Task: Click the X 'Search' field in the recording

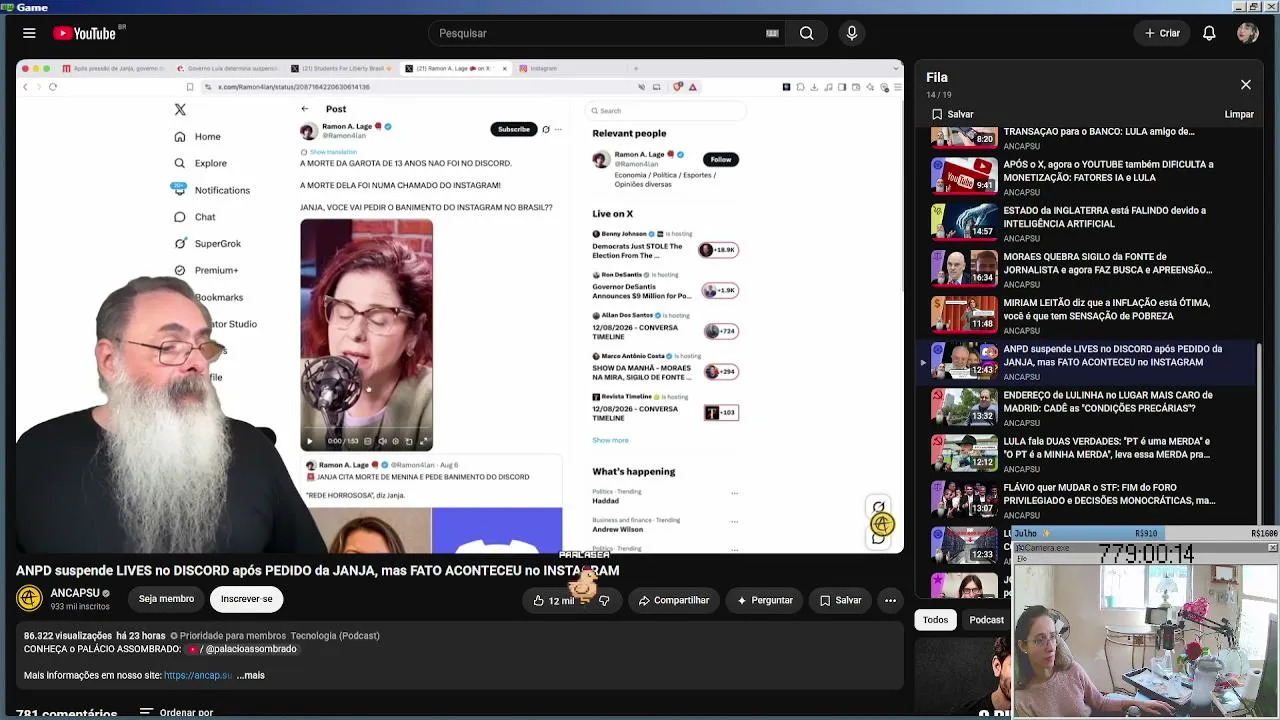Action: tap(667, 111)
